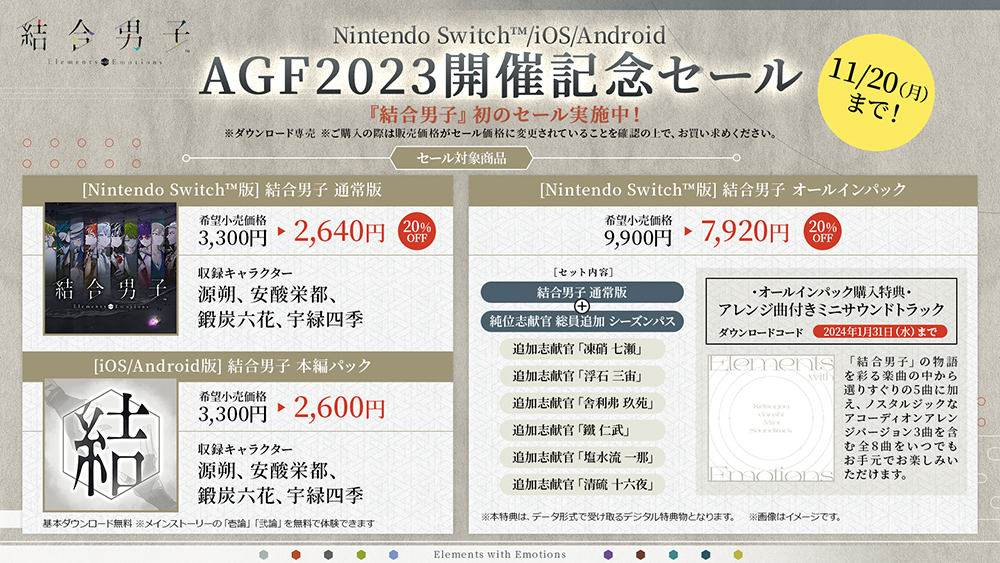Pick the periwinkle blue hexagon swatch at bottom
1000x563 pixels.
pyautogui.click(x=393, y=555)
